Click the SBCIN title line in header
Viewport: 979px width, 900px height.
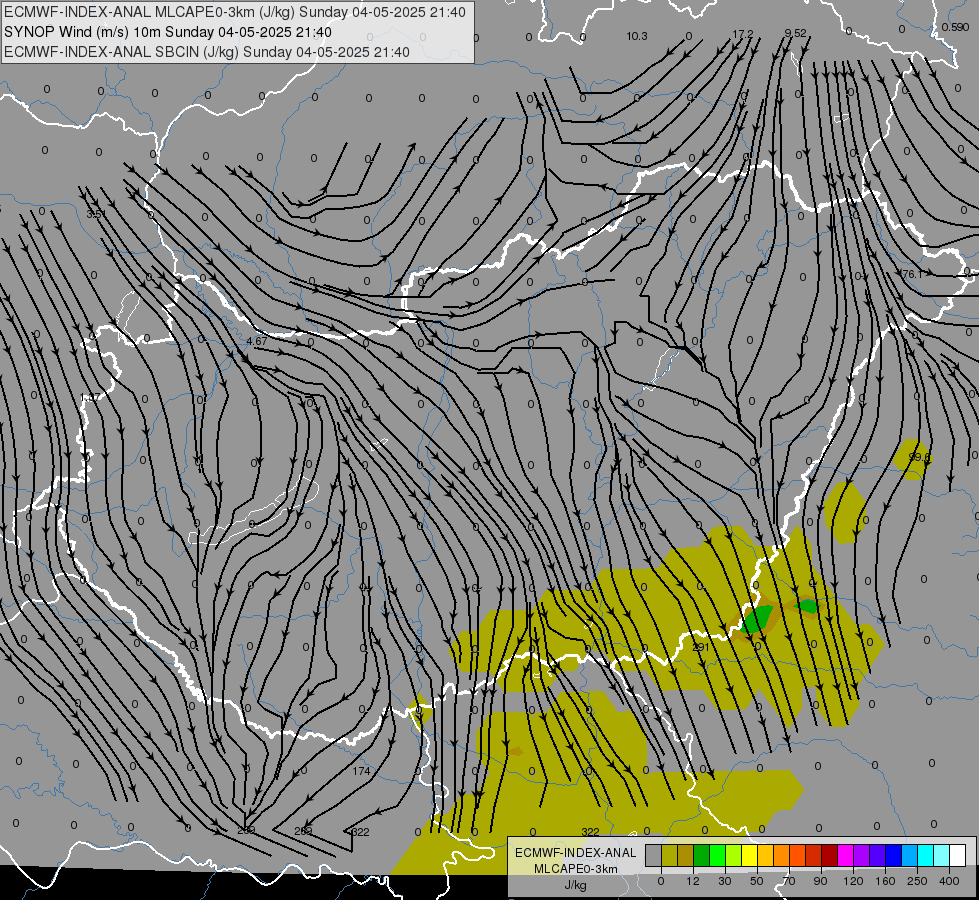coord(207,52)
